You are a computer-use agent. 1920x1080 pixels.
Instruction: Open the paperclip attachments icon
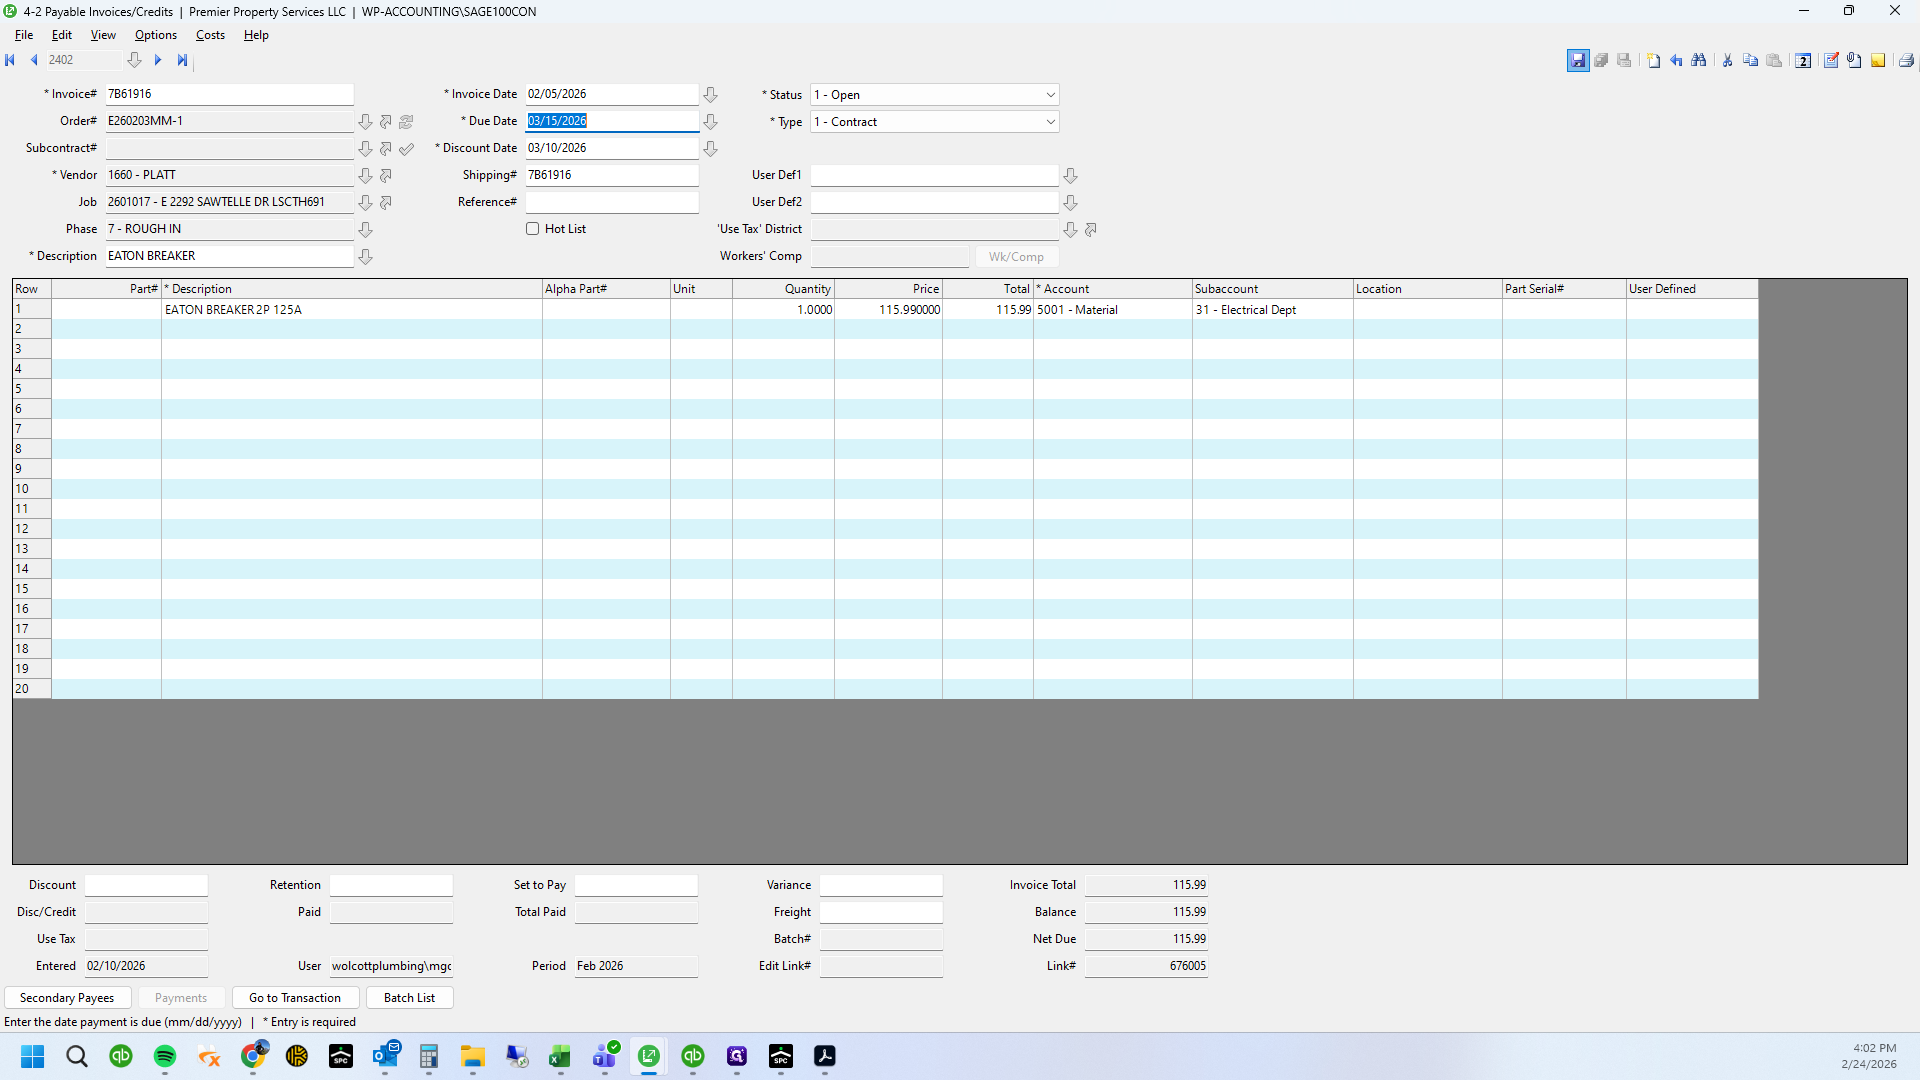[x=1854, y=61]
